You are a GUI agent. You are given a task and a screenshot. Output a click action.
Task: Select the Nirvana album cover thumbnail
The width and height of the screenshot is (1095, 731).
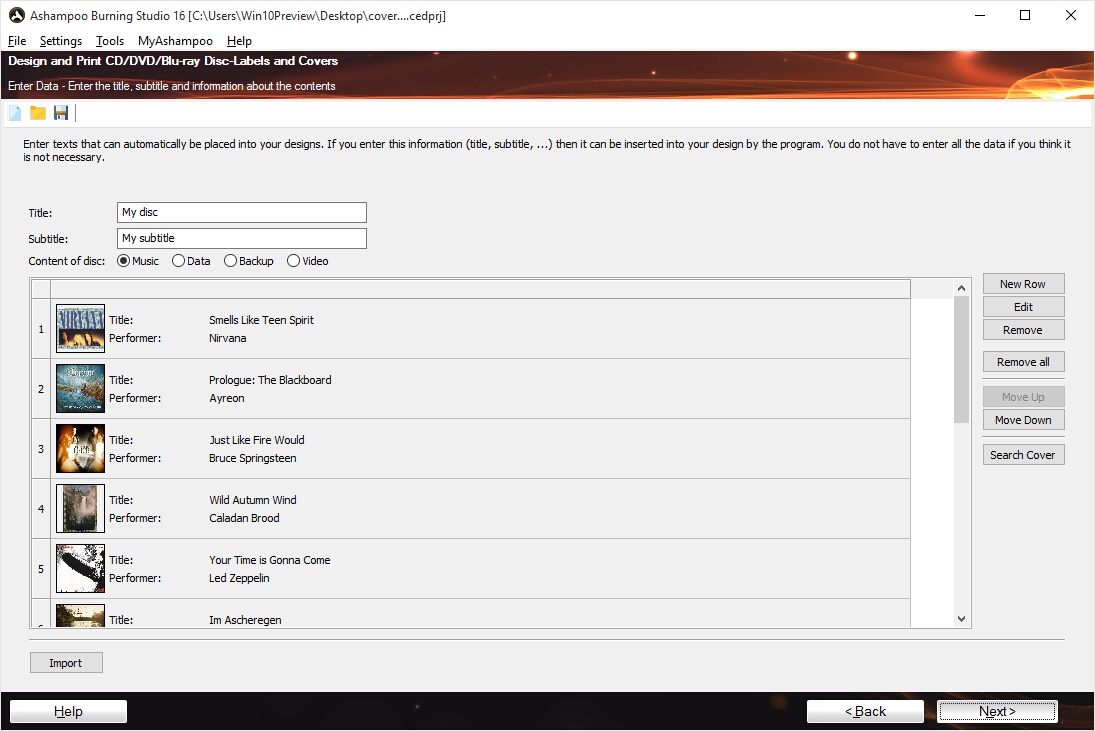tap(80, 329)
